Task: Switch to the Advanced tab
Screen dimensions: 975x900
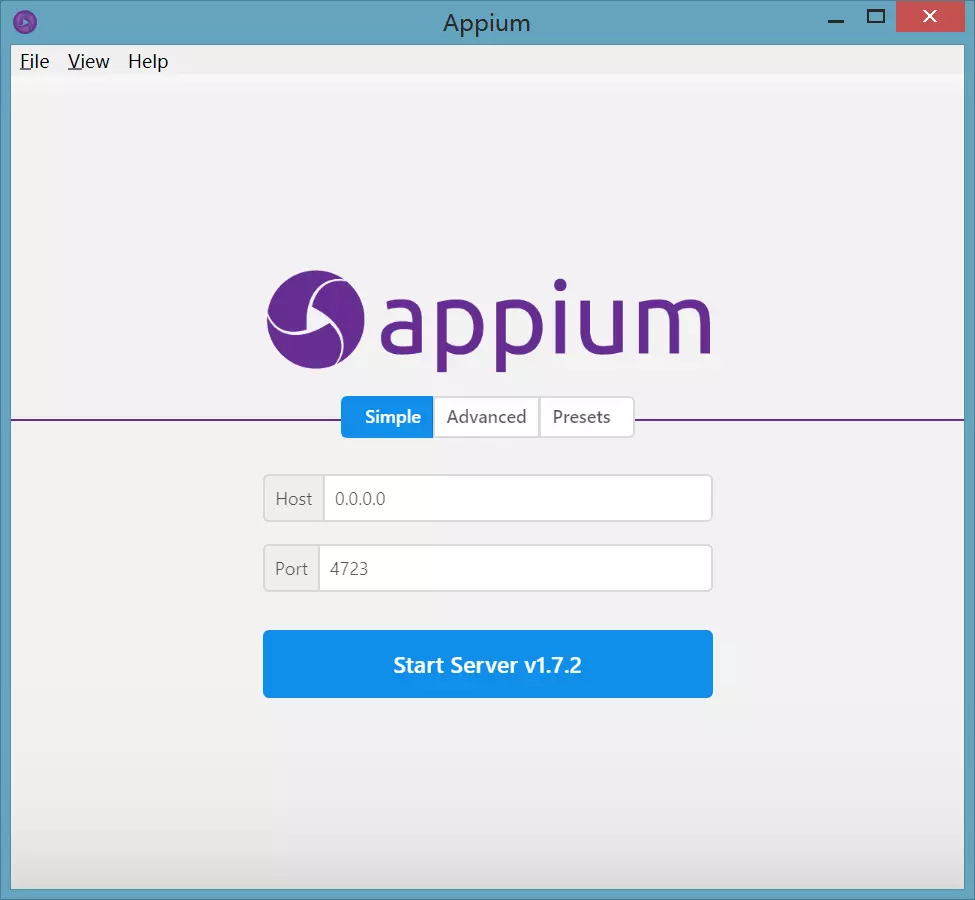Action: point(486,417)
